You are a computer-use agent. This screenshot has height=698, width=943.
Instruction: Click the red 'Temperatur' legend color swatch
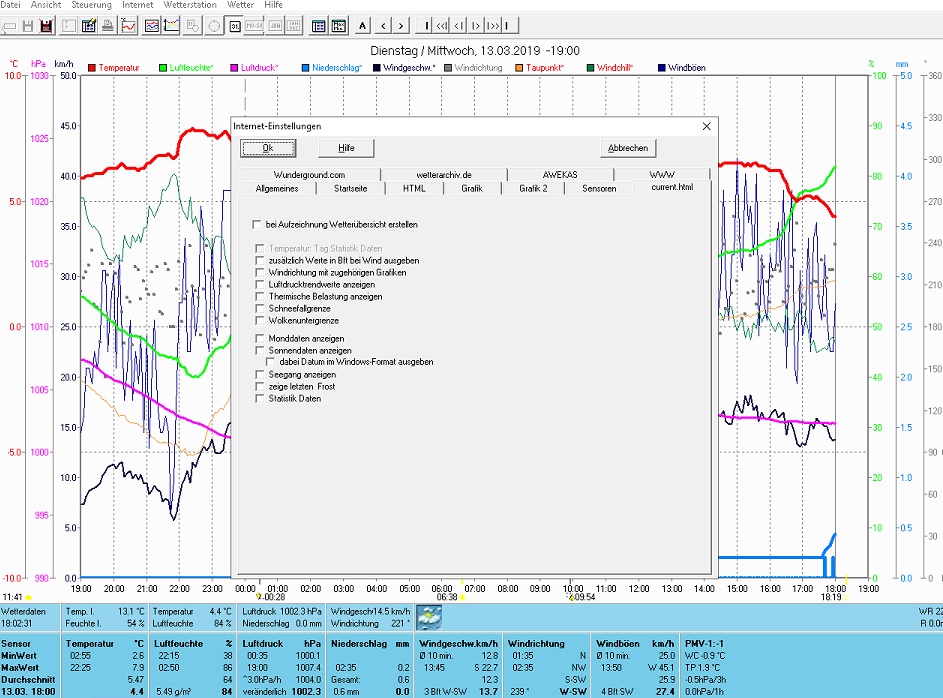tap(92, 68)
